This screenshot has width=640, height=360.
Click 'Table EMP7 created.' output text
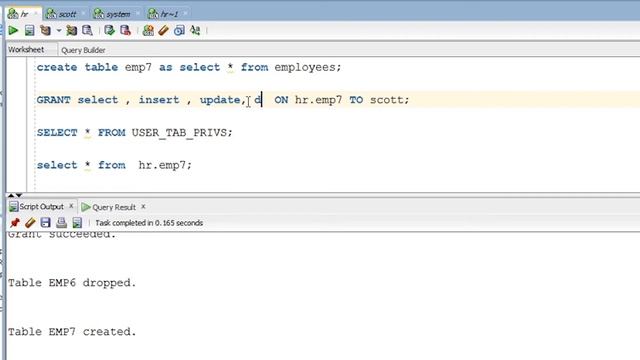tap(72, 331)
